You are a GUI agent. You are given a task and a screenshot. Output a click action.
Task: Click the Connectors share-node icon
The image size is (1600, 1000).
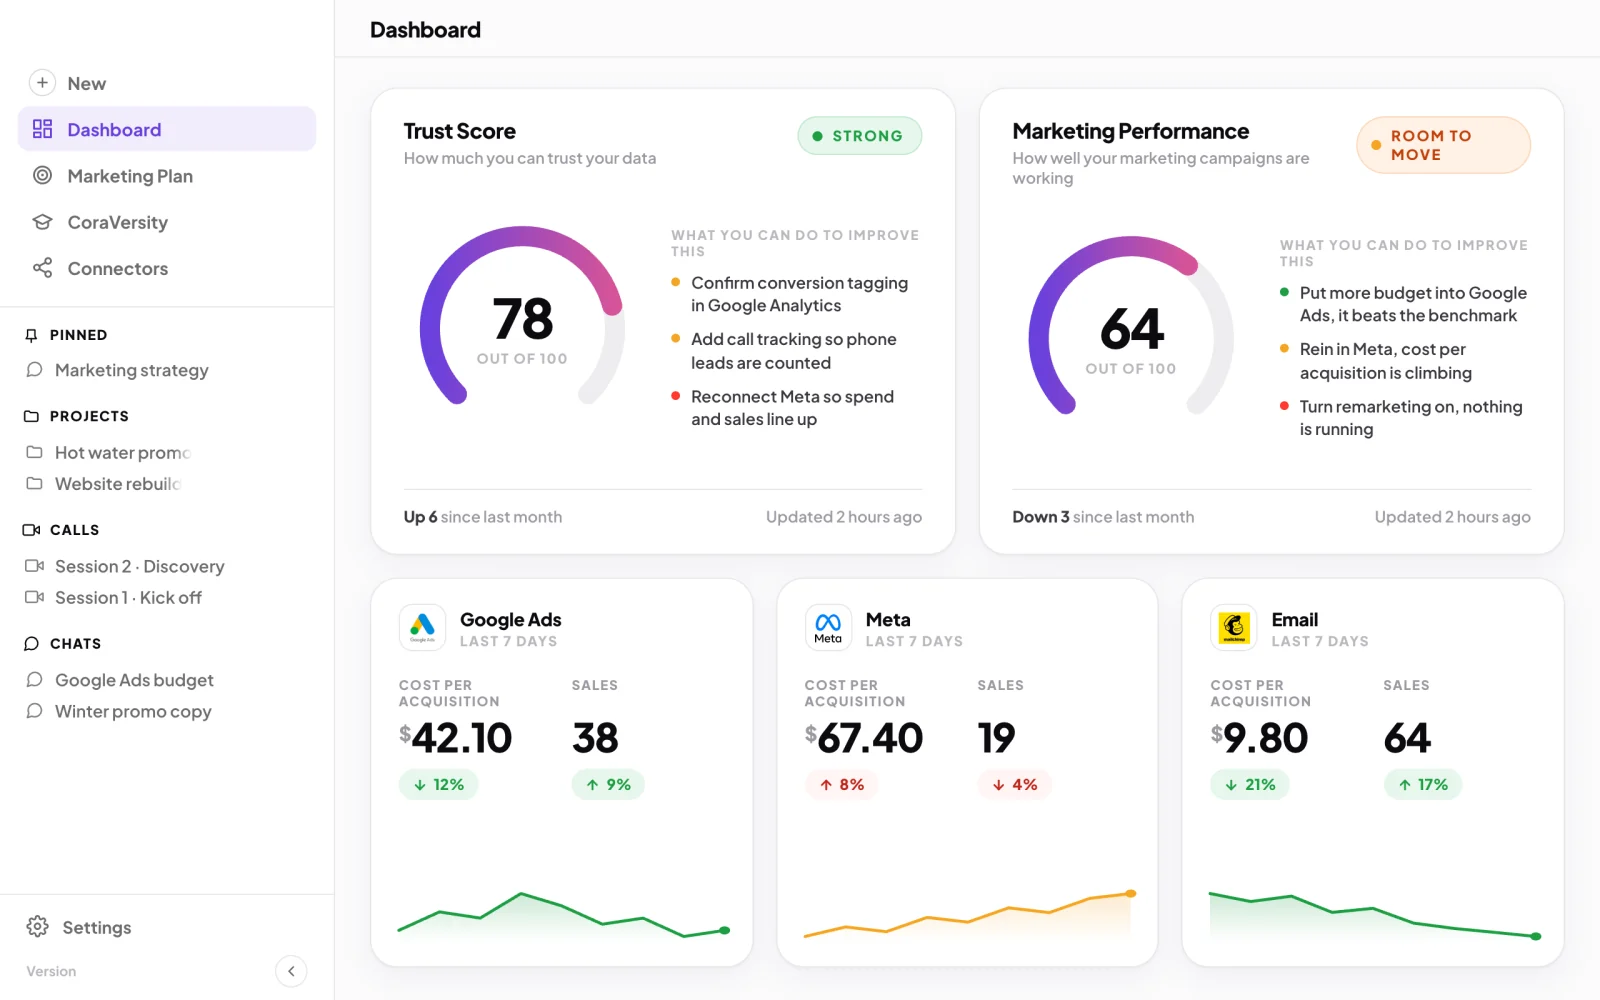tap(42, 268)
